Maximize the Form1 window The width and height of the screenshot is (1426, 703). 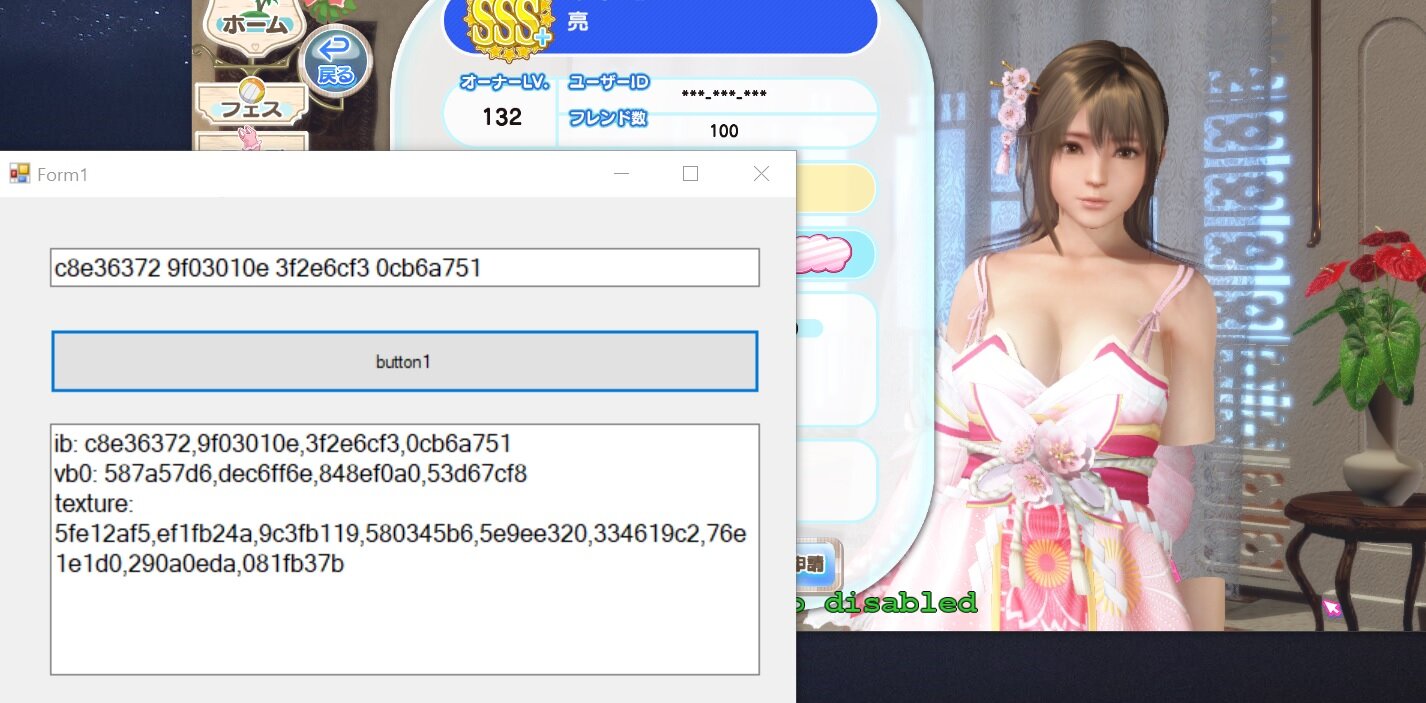tap(690, 174)
